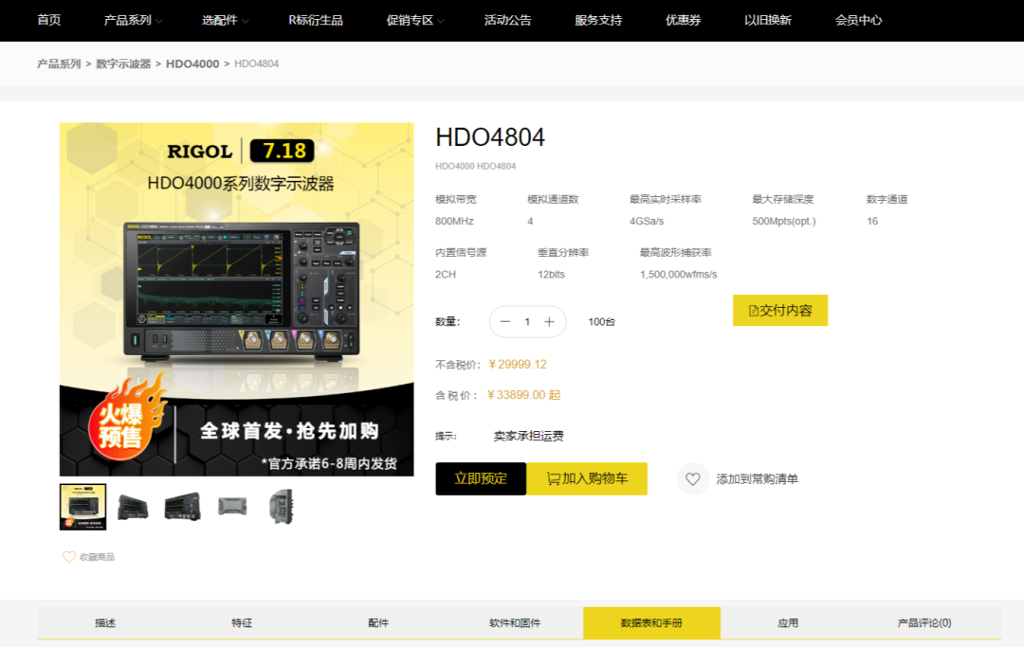
Task: Click the 500Mpts(opt.) memory depth value
Action: (784, 221)
